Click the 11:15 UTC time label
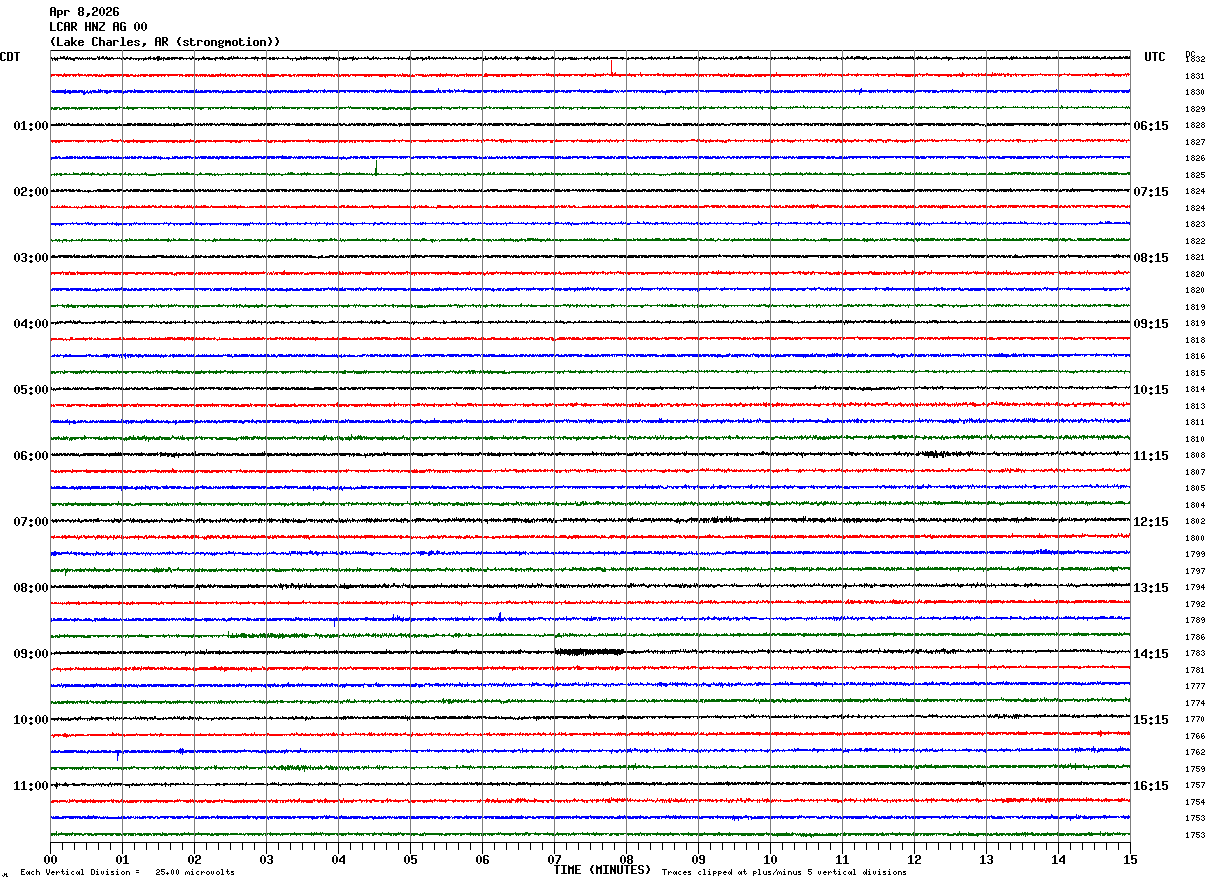Viewport: 1210px width, 886px height. coord(1151,456)
